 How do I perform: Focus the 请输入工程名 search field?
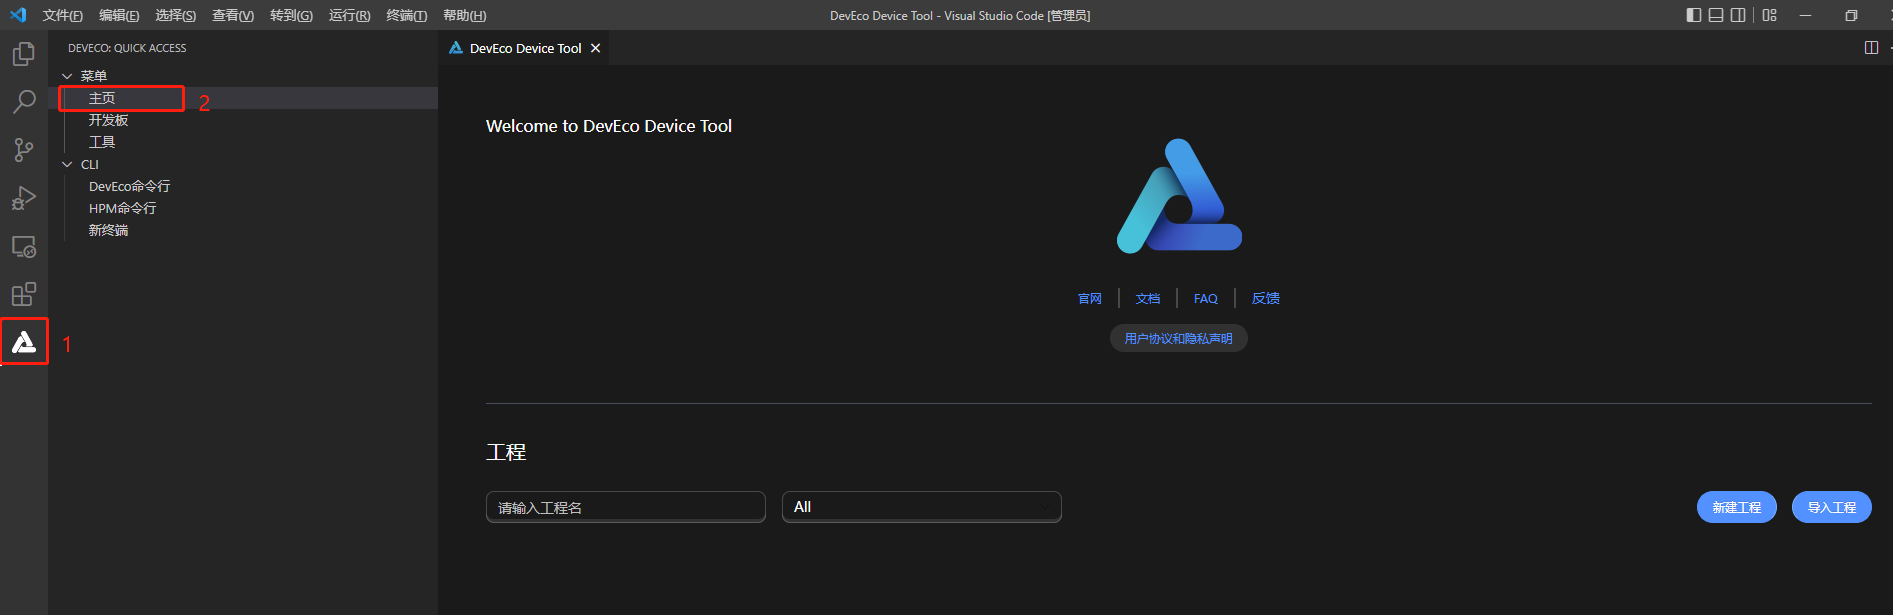pos(626,507)
